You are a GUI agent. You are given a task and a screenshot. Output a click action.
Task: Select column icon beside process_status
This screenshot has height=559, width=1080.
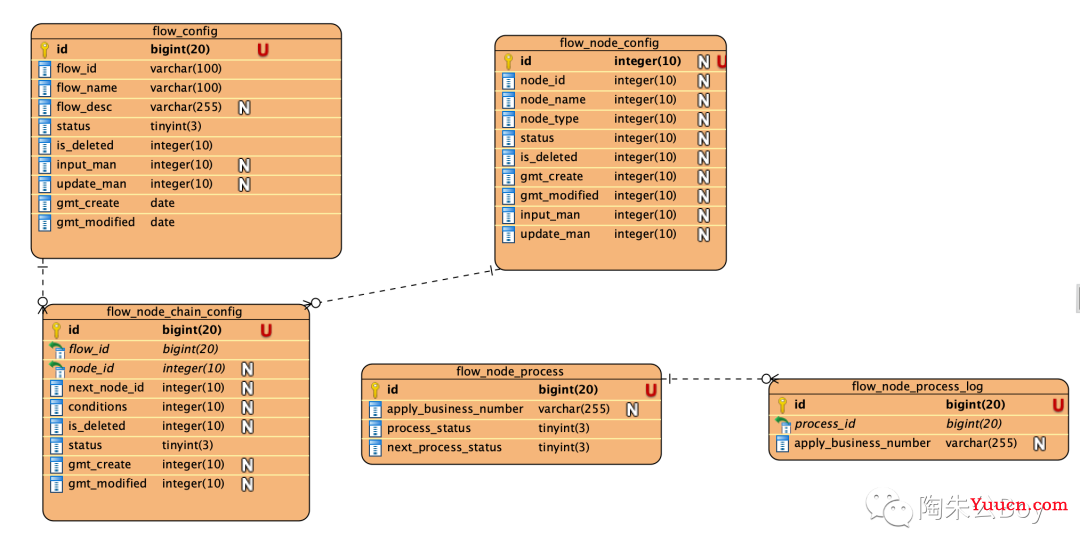(x=375, y=429)
